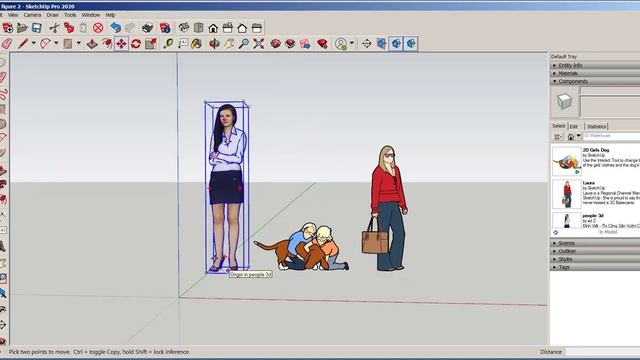Switch to Front view house icon
Viewport: 640px width, 360px height.
pos(213,28)
